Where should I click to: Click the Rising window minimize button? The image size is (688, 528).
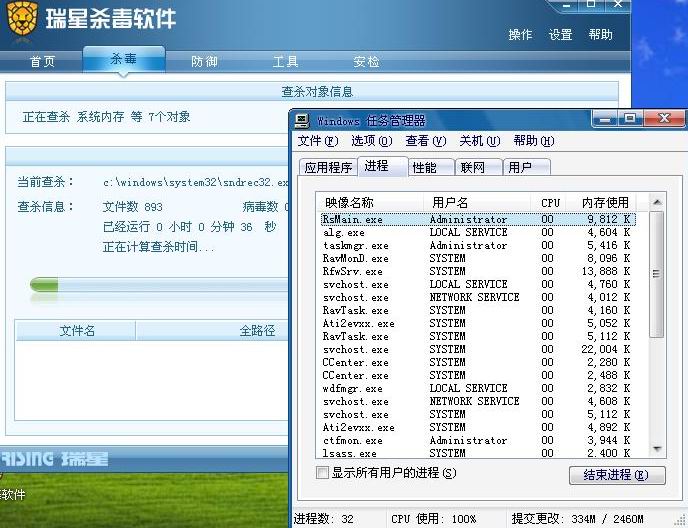pyautogui.click(x=566, y=5)
